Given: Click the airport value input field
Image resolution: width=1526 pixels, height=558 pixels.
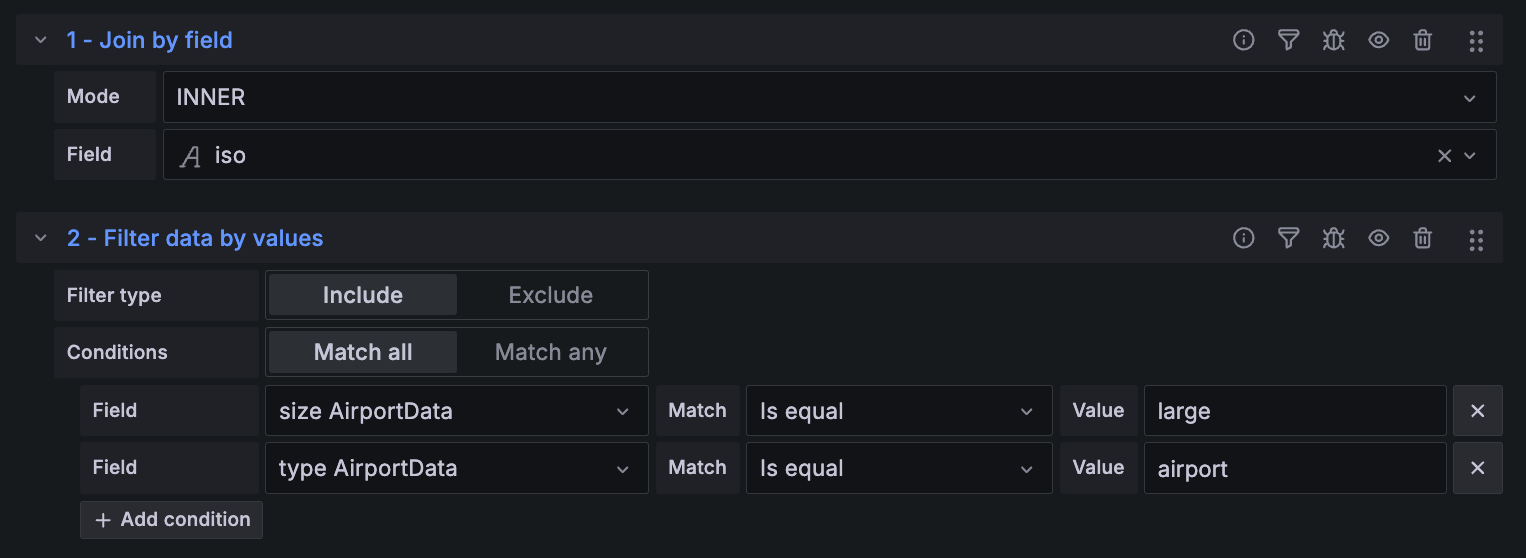Looking at the screenshot, I should [1294, 468].
